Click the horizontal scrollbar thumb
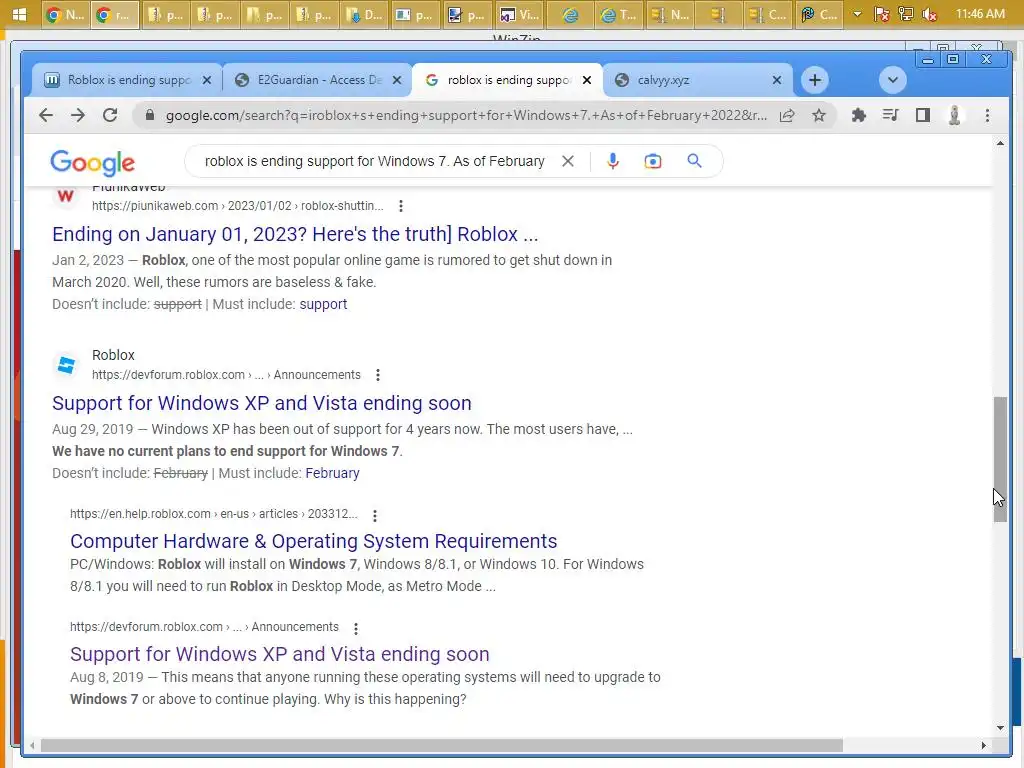 coord(441,745)
